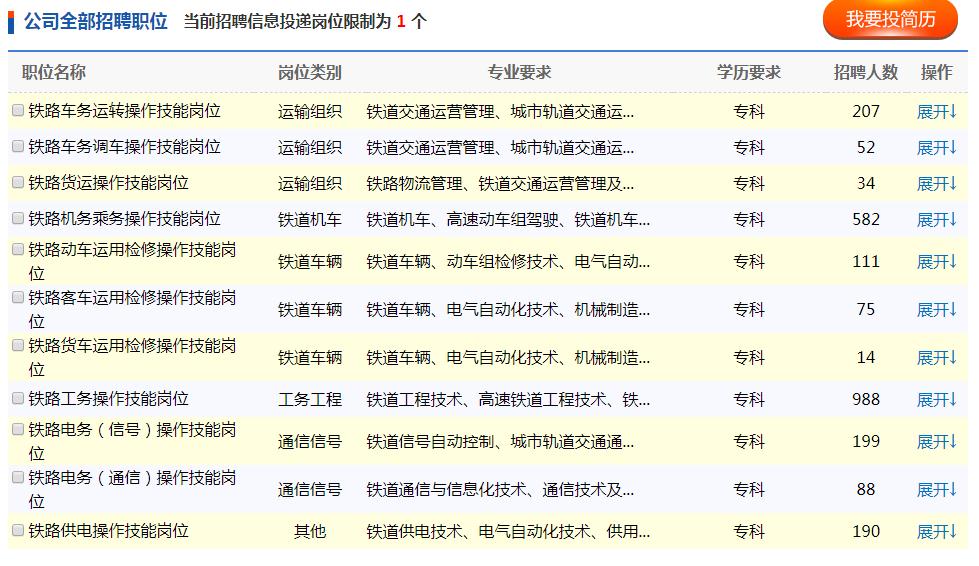
Task: Select the 铁路货运操作技能岗位 checkbox
Action: pyautogui.click(x=18, y=183)
